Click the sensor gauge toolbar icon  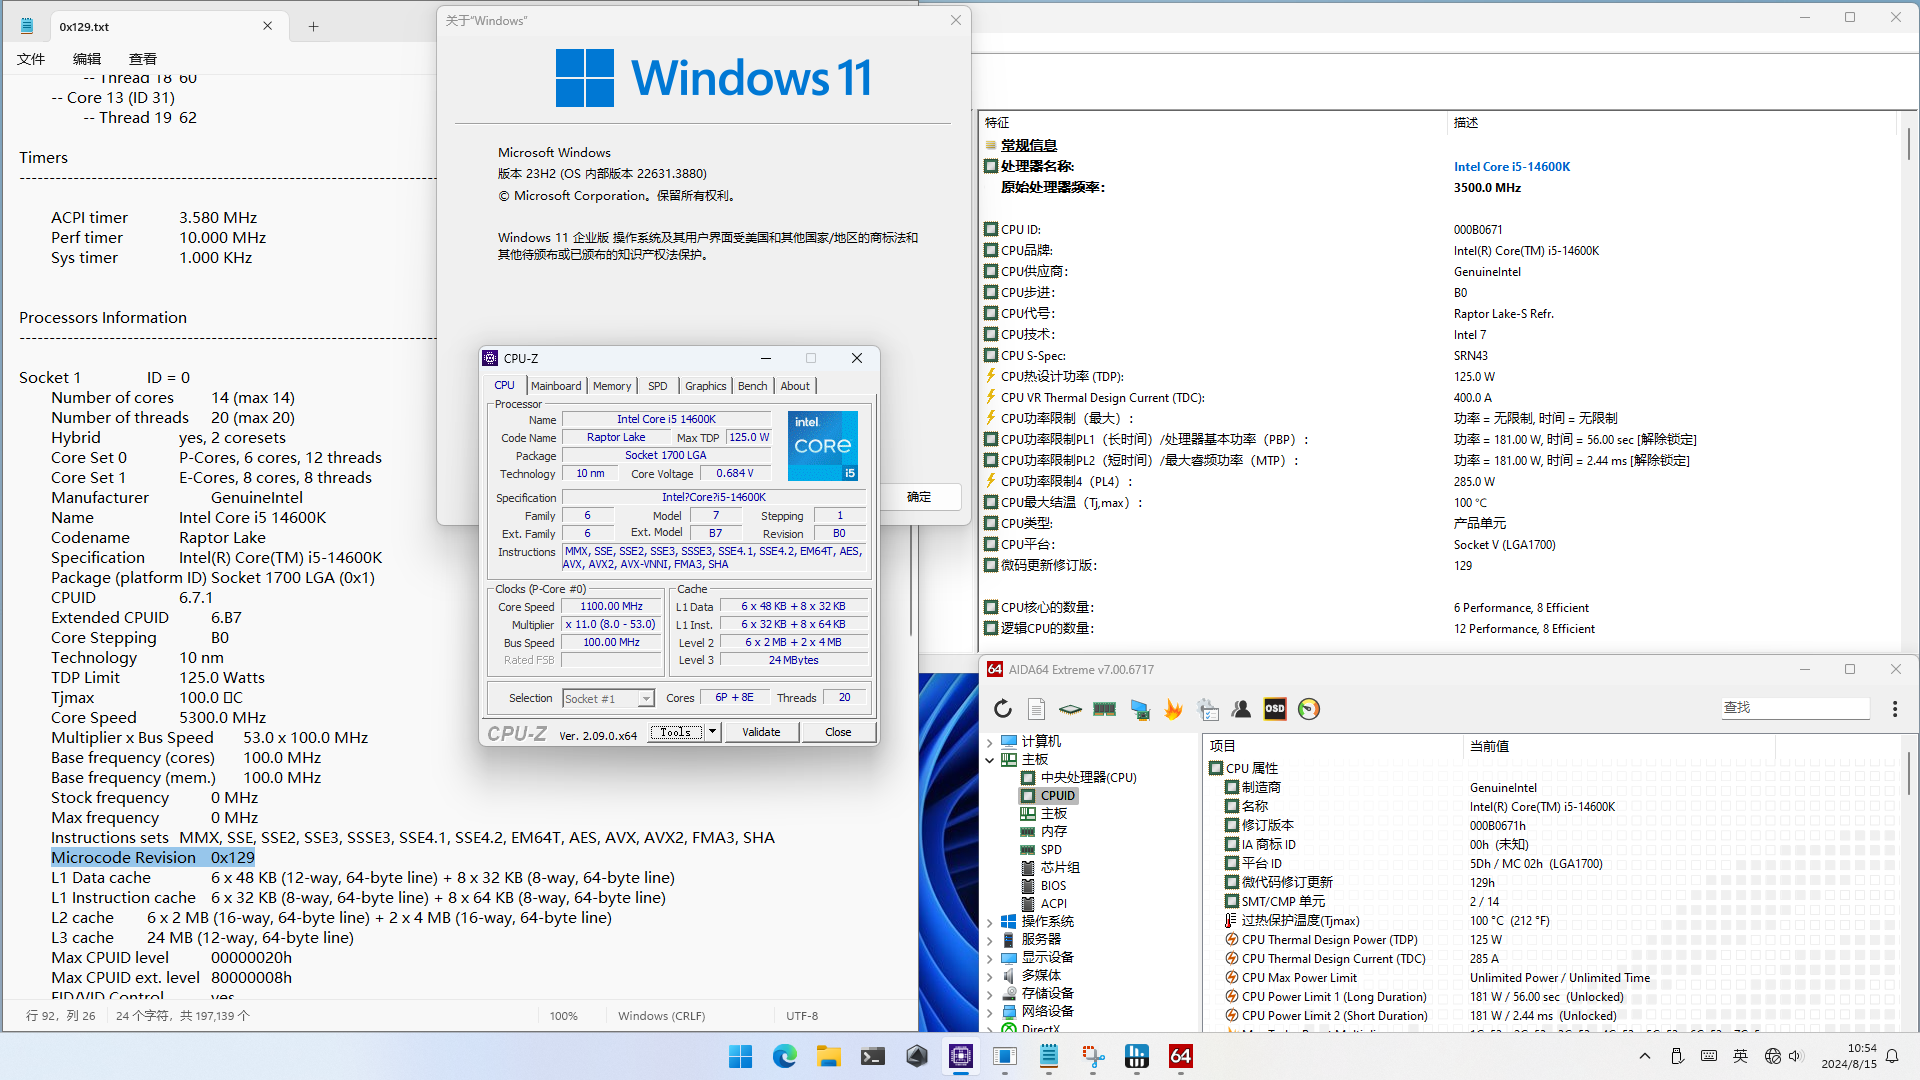[1308, 708]
